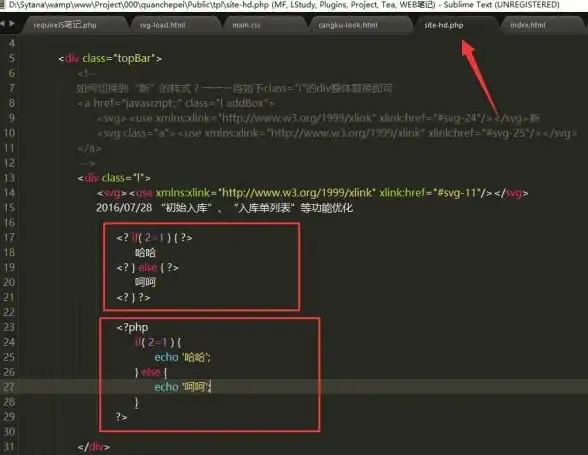Open the index.html tab

[528, 25]
